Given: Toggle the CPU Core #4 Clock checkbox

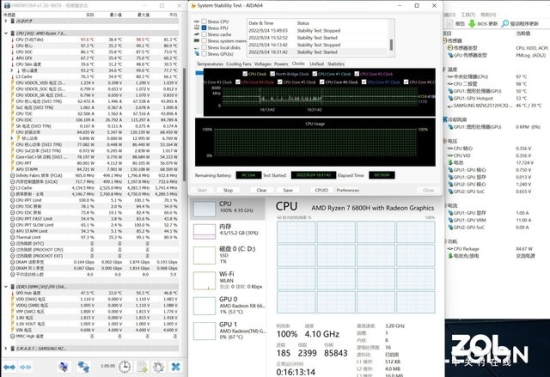Looking at the screenshot, I should pos(238,82).
